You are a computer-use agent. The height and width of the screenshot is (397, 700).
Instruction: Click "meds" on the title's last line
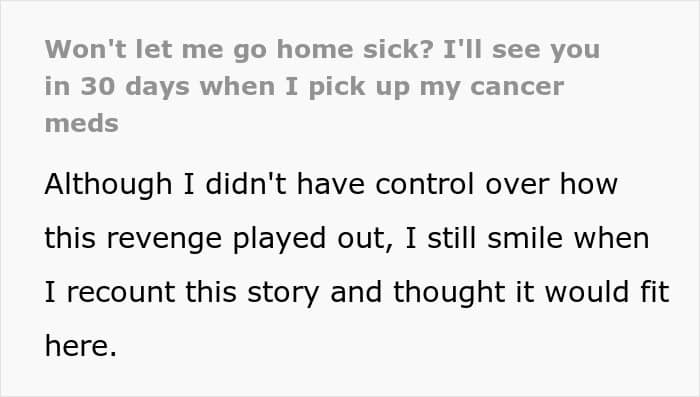click(82, 123)
